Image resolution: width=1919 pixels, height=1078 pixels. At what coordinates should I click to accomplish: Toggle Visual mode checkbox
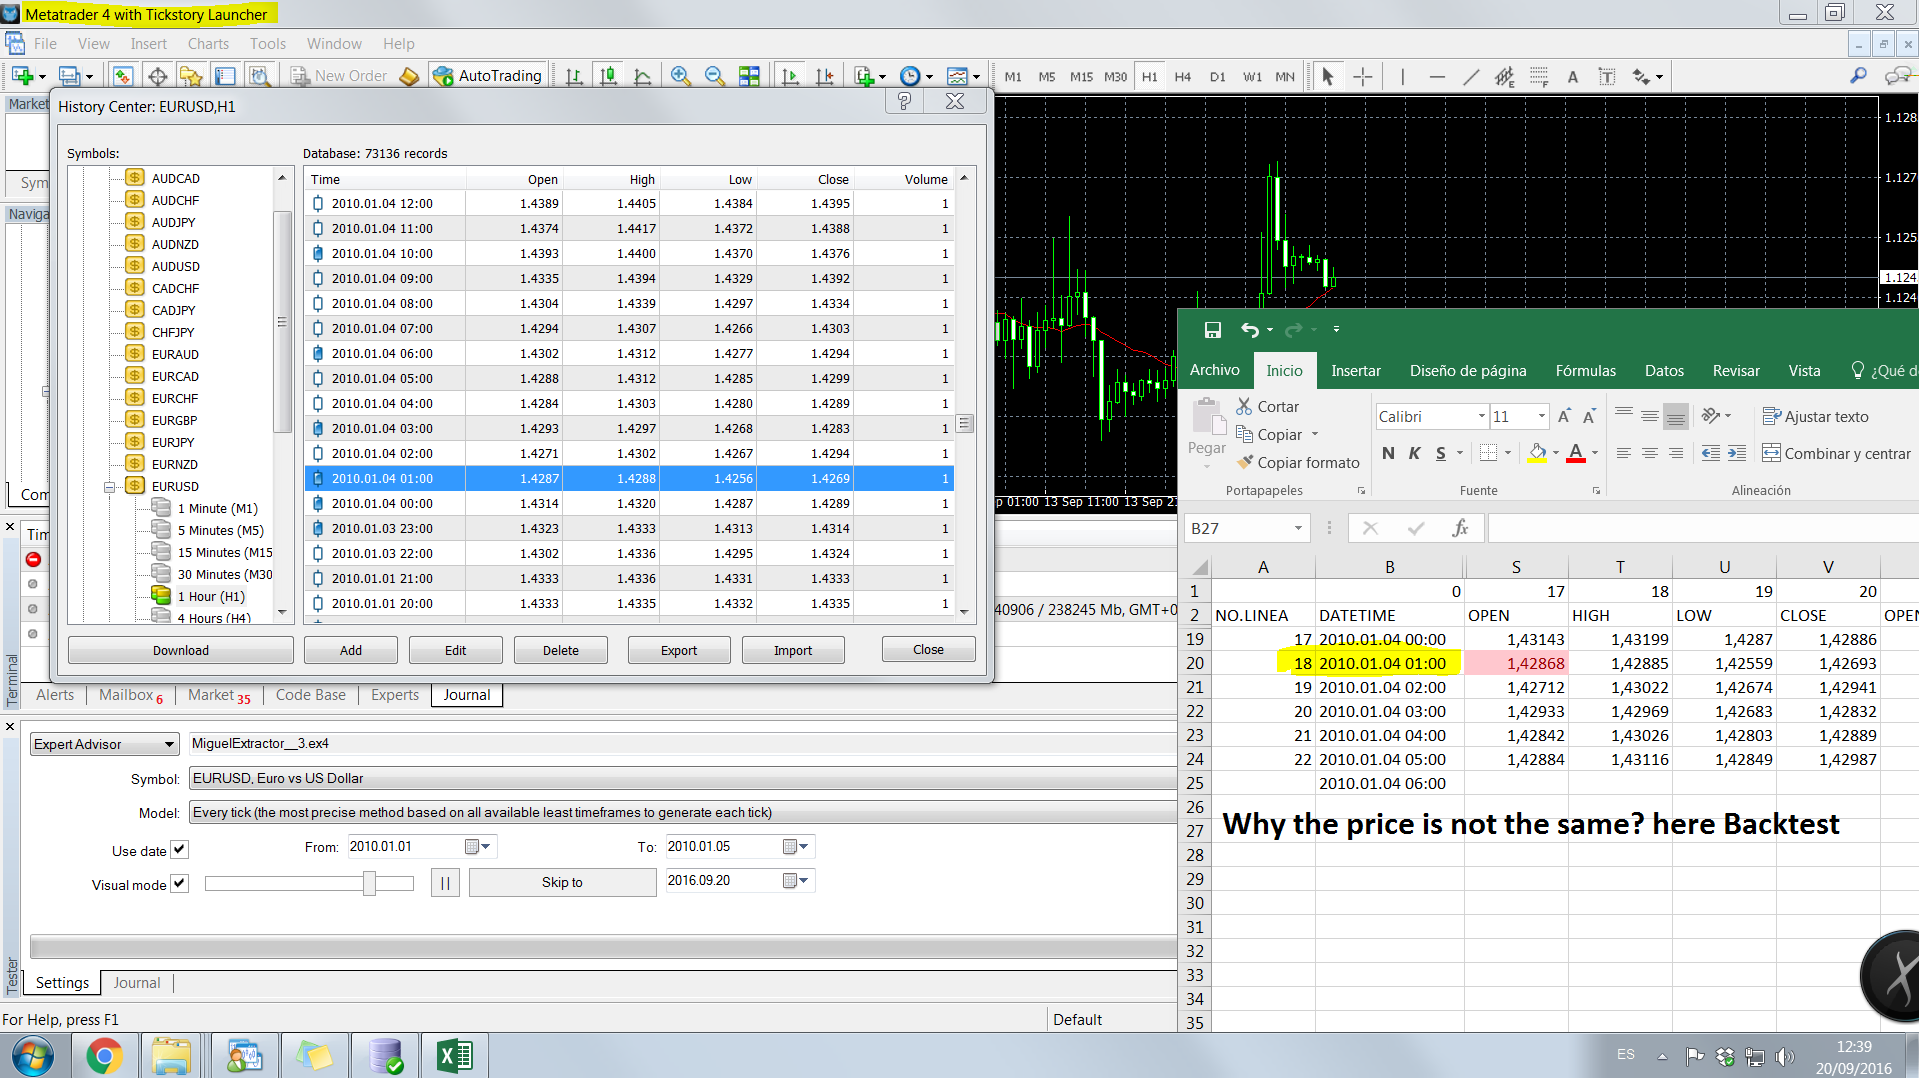[179, 884]
